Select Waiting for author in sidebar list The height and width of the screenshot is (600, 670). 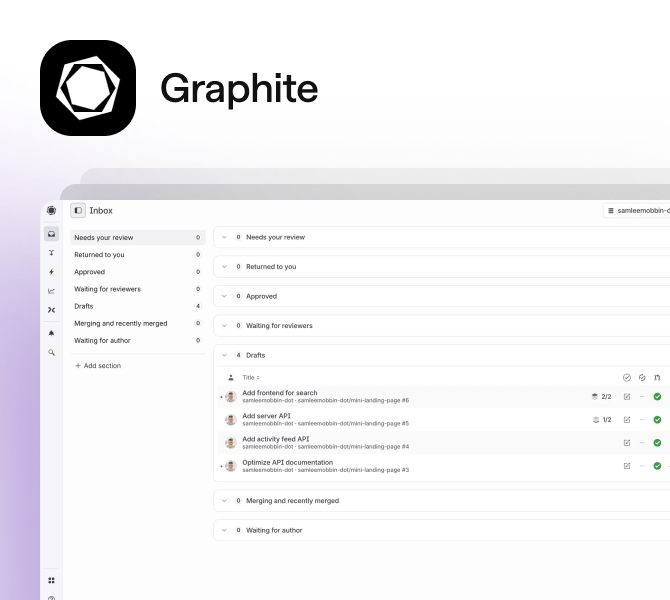pyautogui.click(x=138, y=340)
